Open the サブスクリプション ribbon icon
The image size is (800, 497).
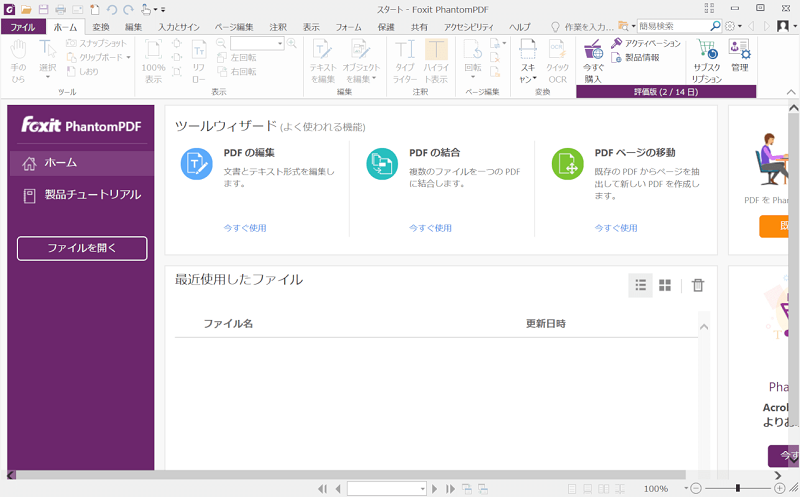point(706,49)
